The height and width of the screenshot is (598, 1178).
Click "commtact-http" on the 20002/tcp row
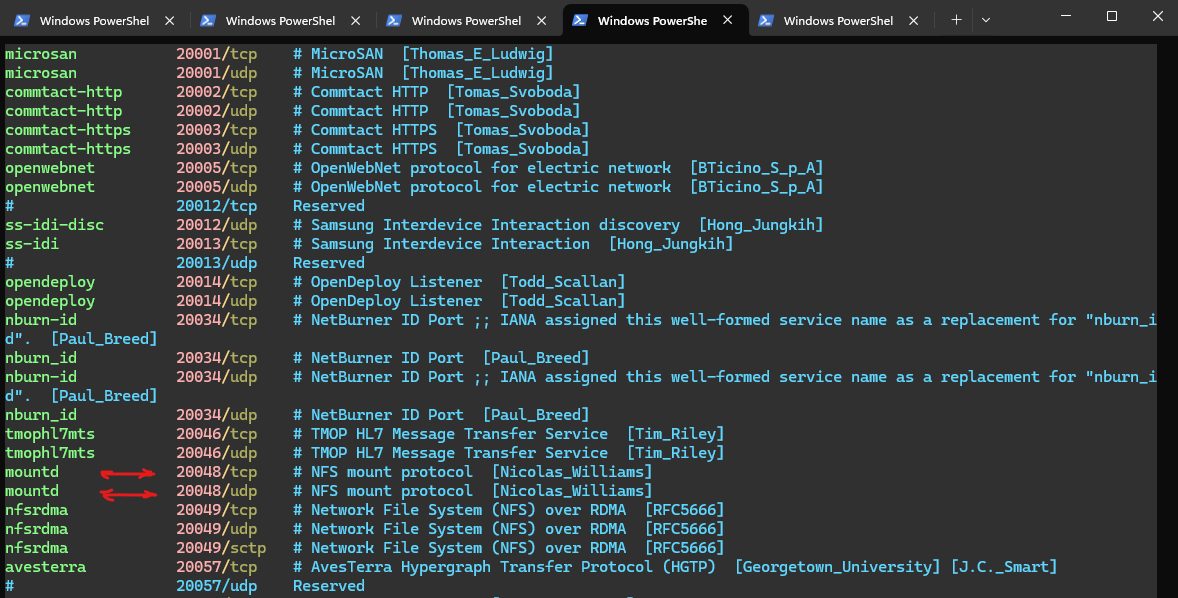63,92
